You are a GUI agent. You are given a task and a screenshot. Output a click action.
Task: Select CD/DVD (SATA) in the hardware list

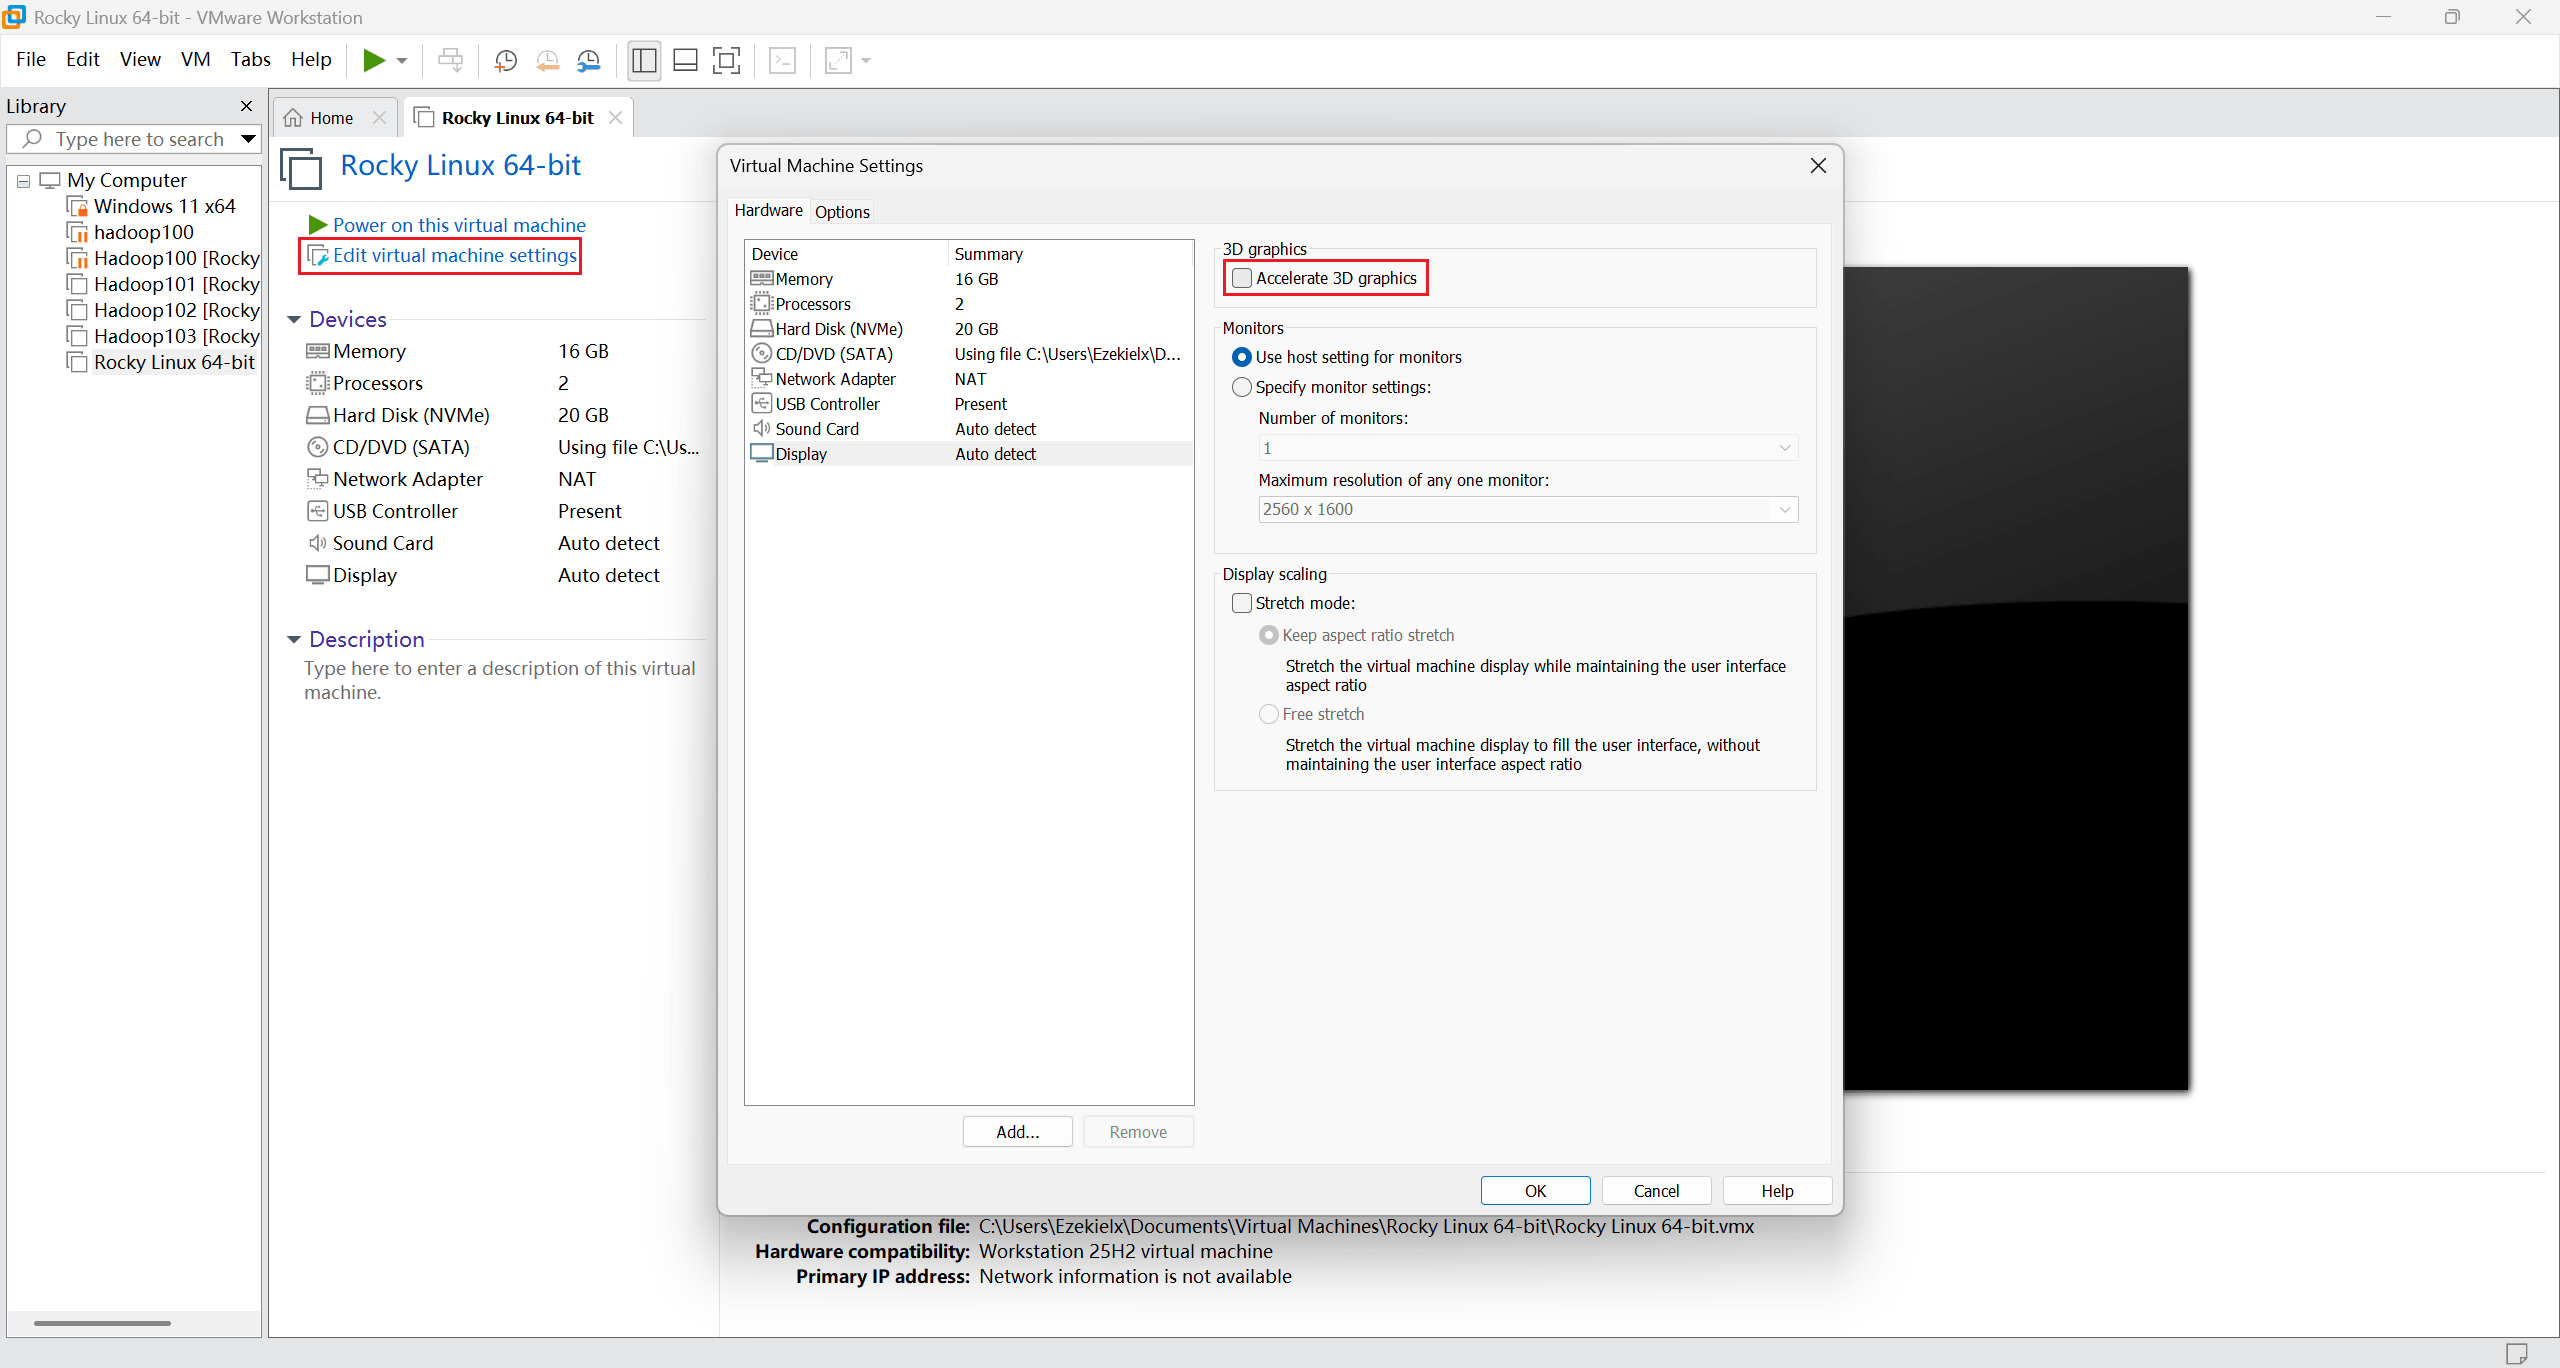(x=833, y=354)
